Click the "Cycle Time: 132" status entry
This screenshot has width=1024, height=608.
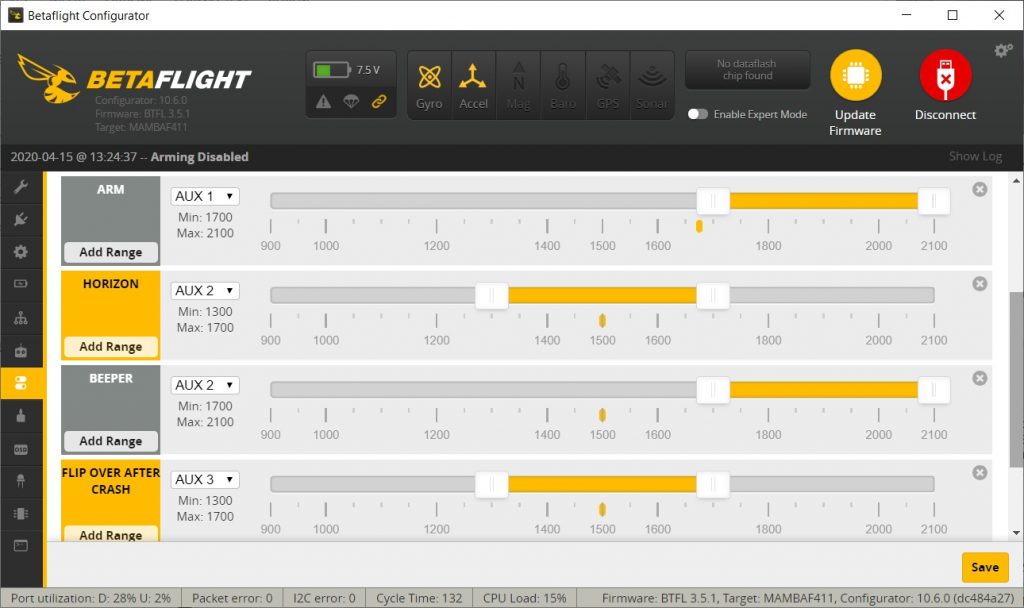(419, 598)
